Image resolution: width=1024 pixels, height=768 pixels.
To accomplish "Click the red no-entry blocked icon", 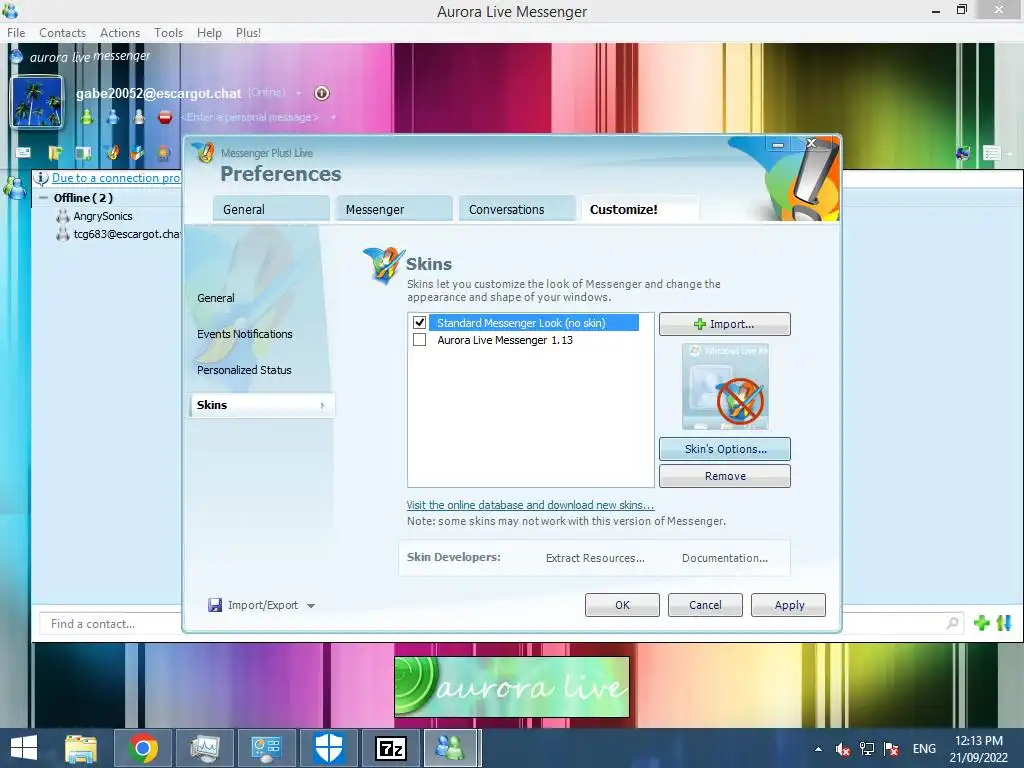I will [x=165, y=118].
